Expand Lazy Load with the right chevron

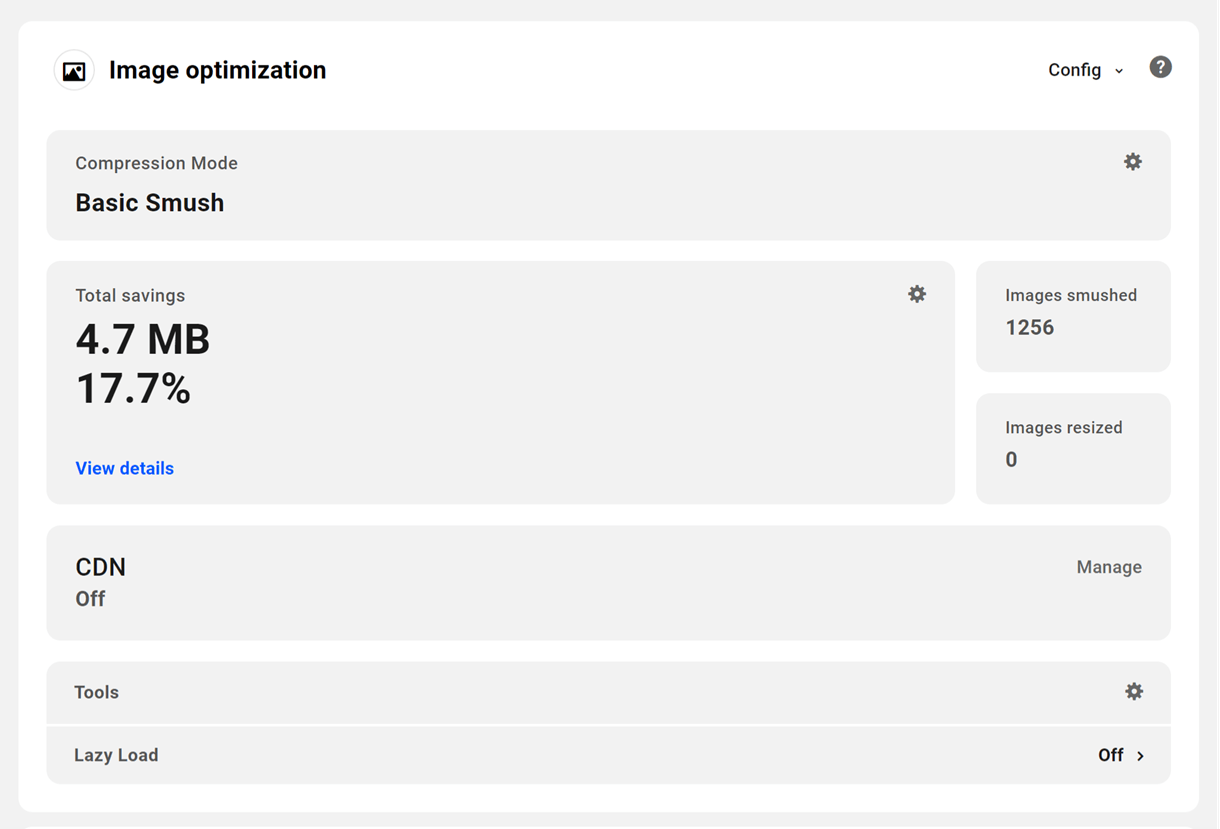1140,756
